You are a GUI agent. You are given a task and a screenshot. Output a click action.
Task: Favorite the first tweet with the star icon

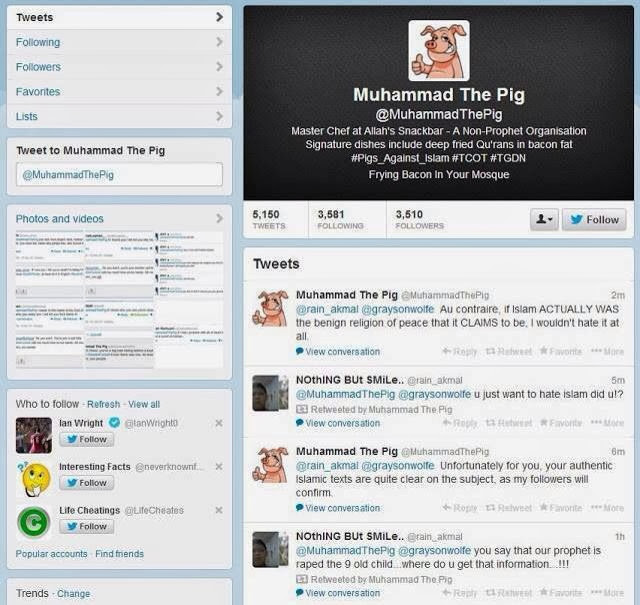(x=561, y=351)
